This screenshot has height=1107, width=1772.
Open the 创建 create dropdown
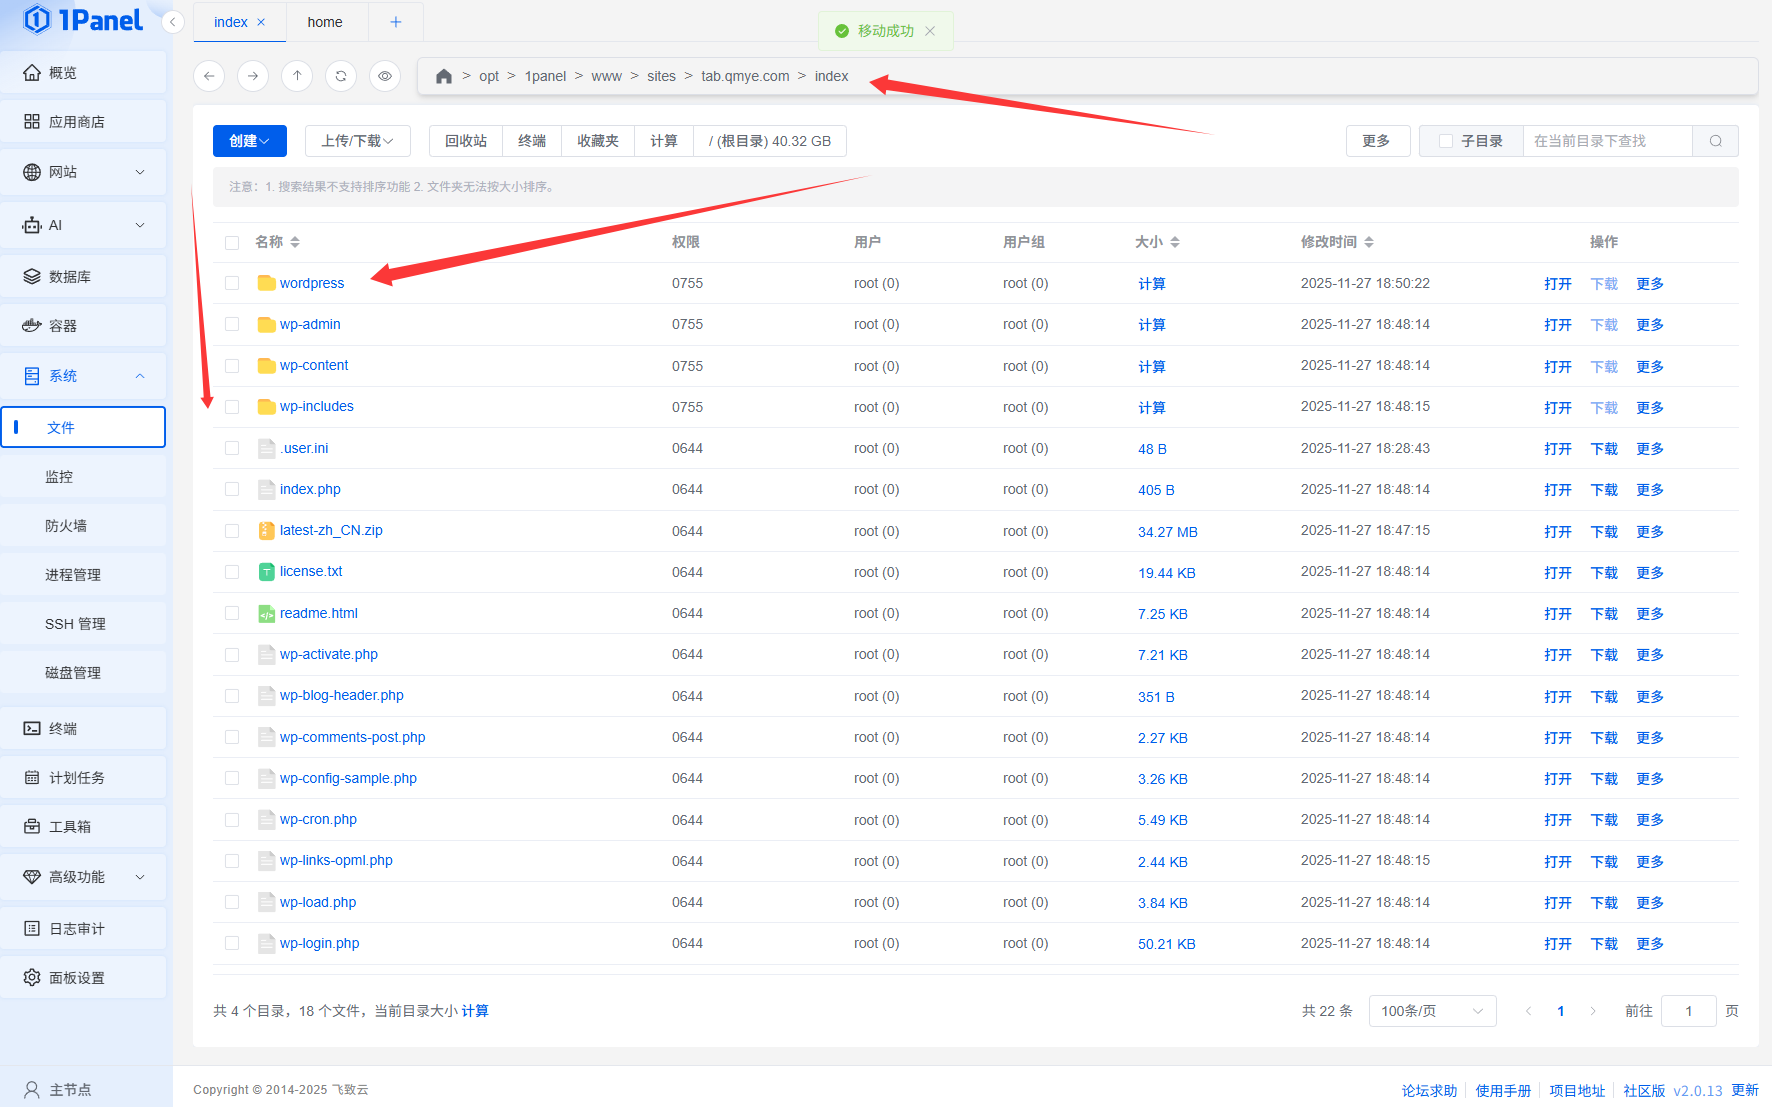tap(249, 141)
